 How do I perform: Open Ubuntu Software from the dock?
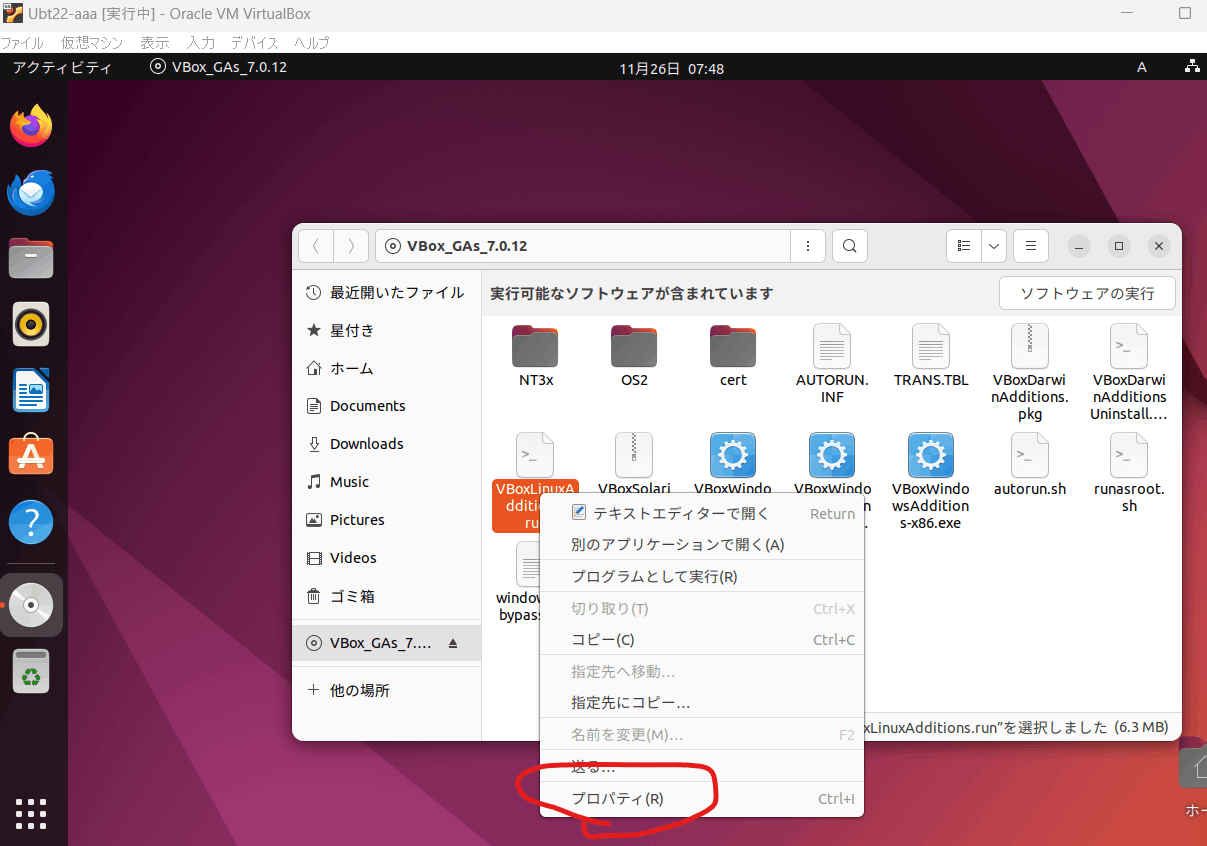tap(31, 456)
